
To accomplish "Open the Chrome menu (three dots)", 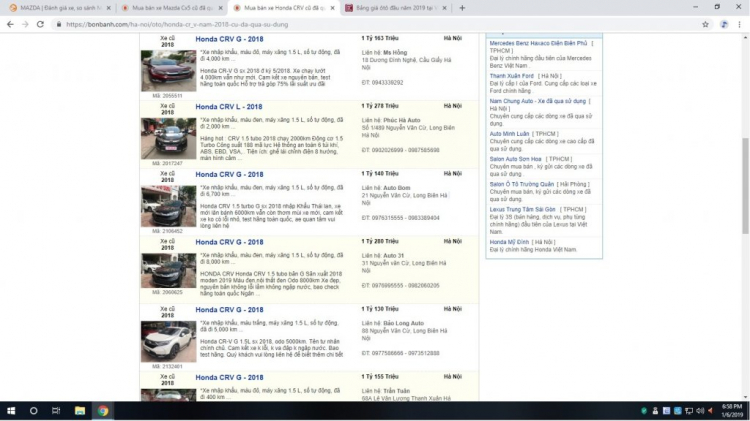I will (739, 24).
